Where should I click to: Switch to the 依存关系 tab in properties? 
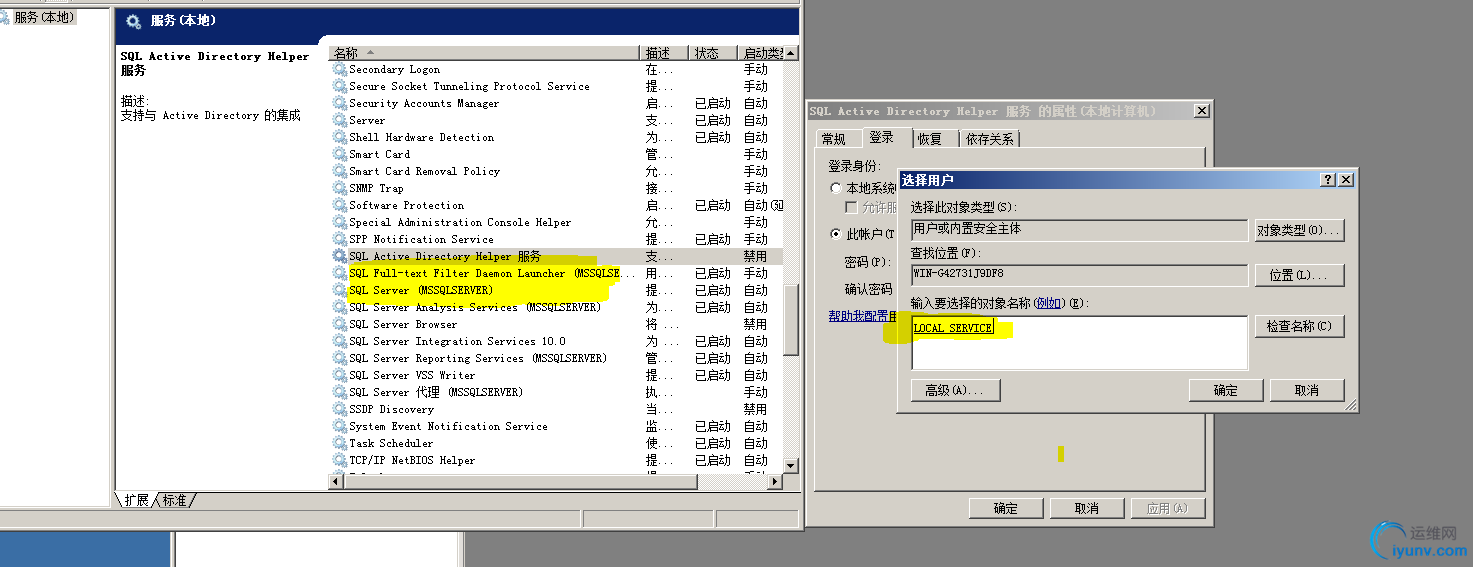[990, 139]
